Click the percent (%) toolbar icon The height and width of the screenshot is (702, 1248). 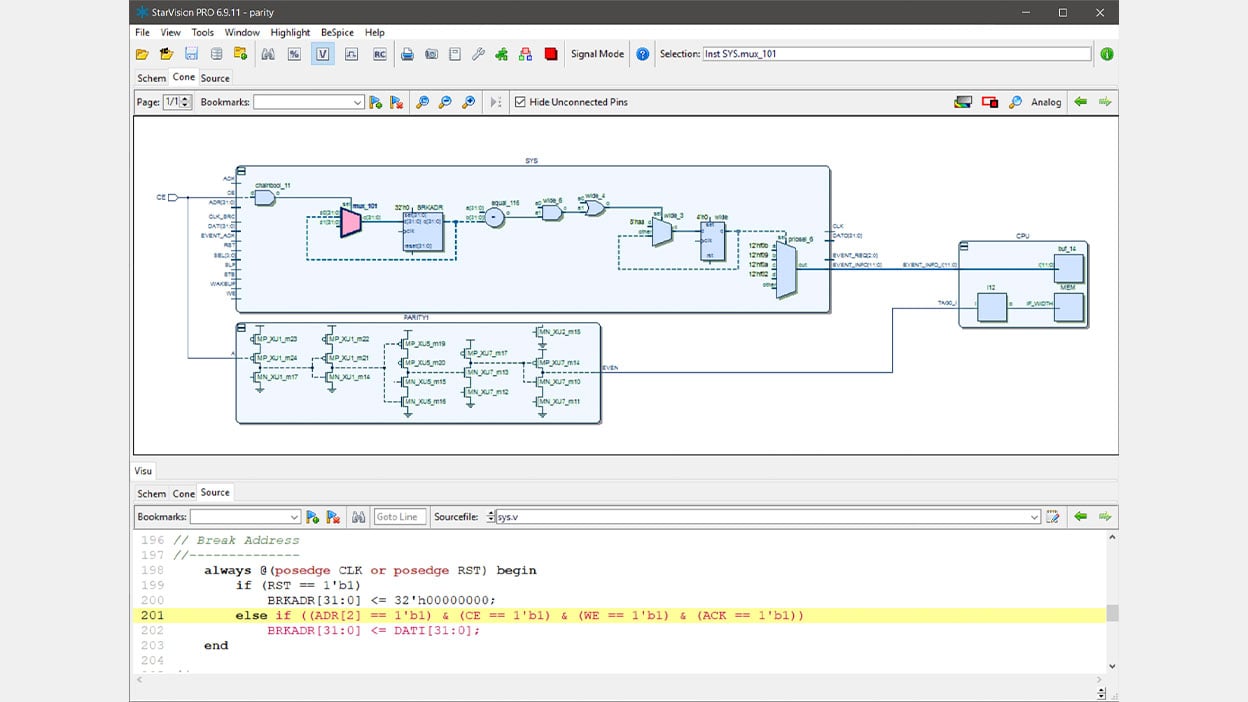point(294,54)
